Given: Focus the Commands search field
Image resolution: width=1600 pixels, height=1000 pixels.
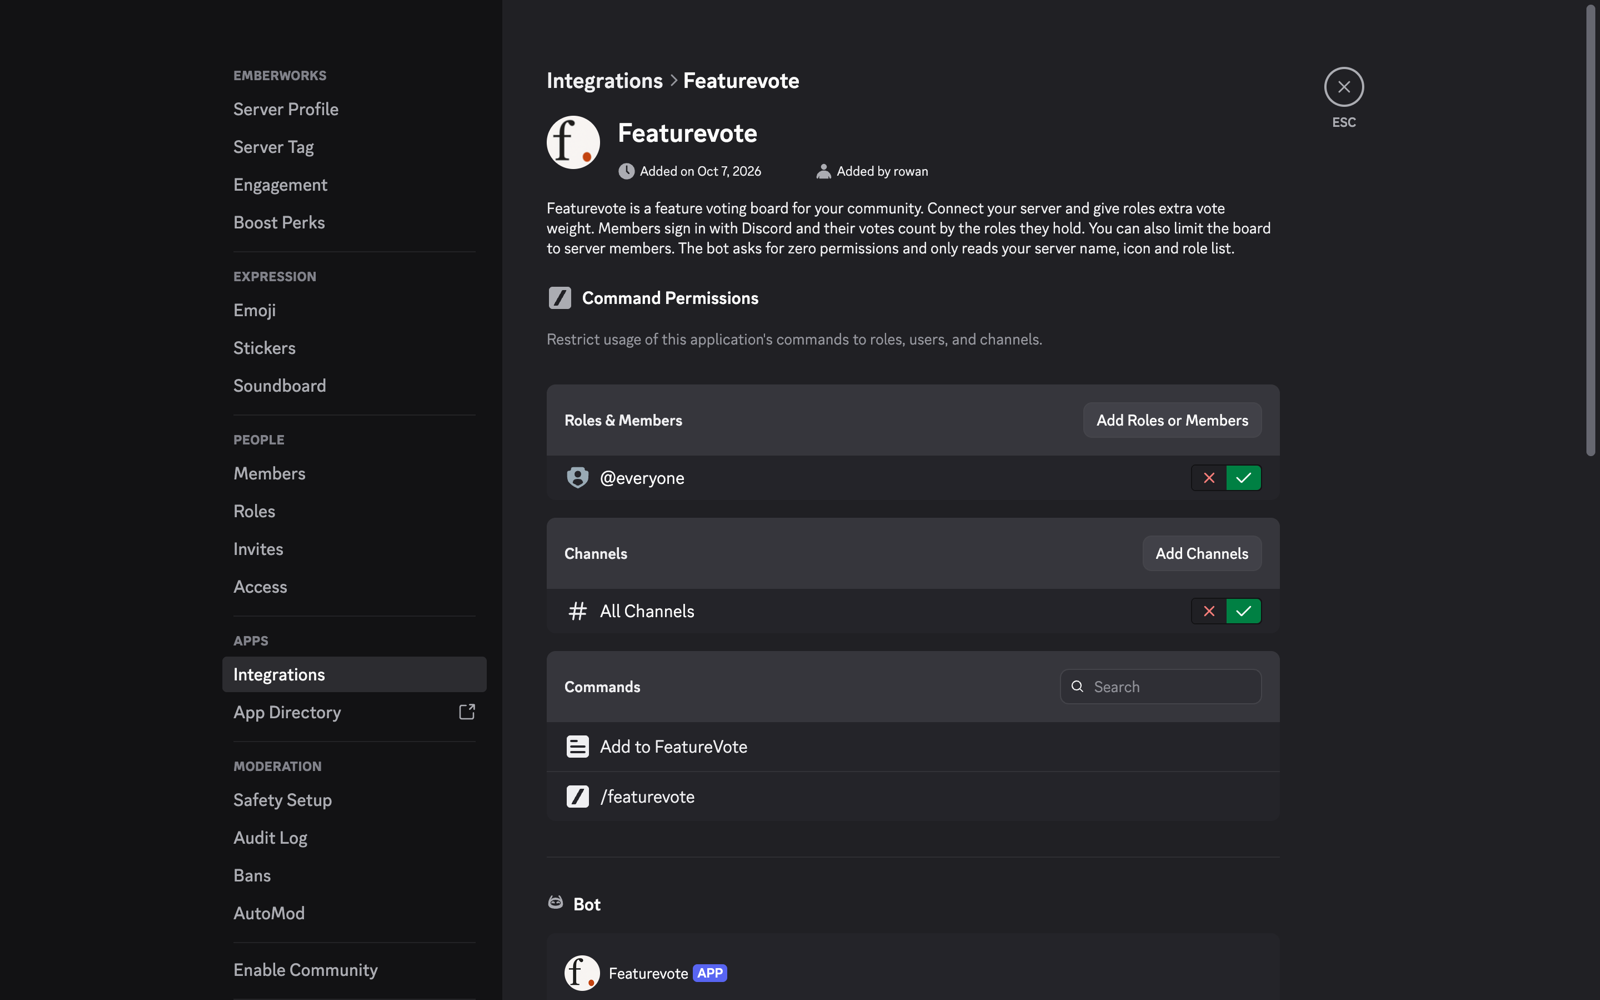Looking at the screenshot, I should pyautogui.click(x=1160, y=687).
